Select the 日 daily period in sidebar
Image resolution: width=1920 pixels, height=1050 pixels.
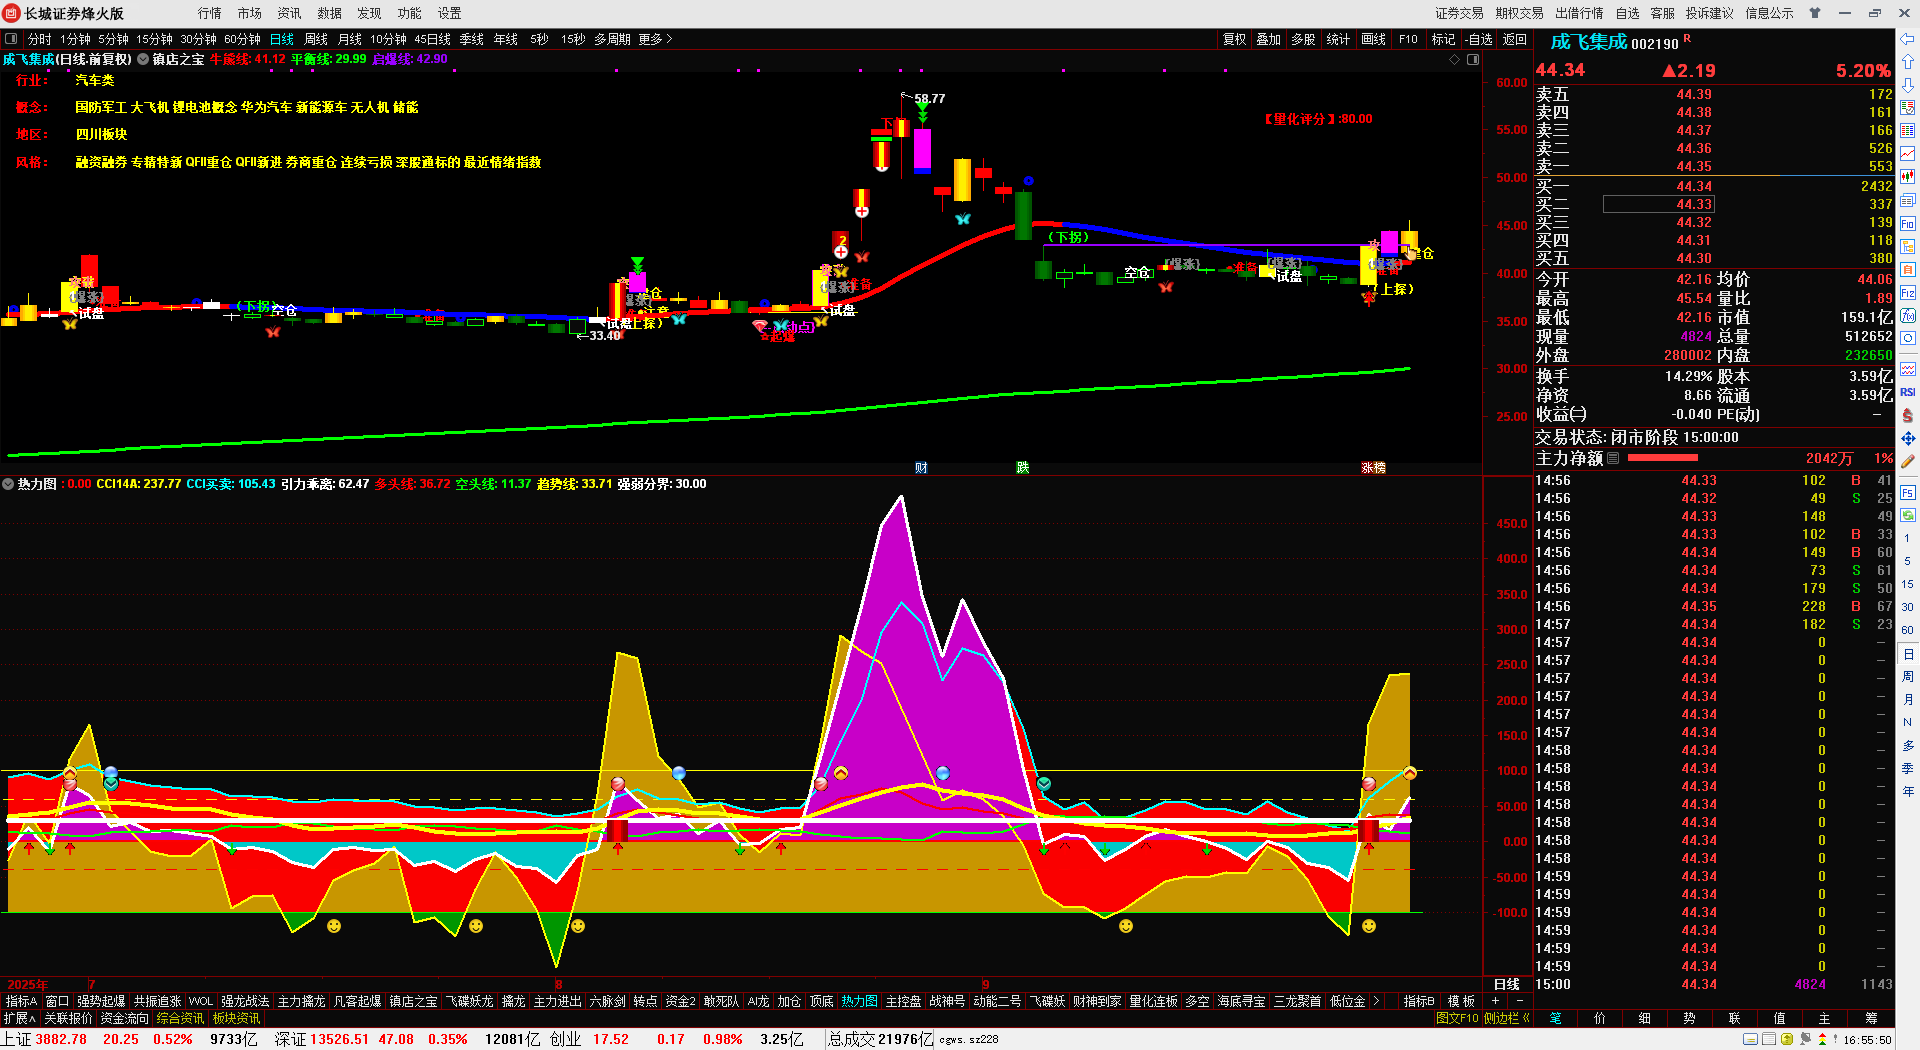[1908, 654]
